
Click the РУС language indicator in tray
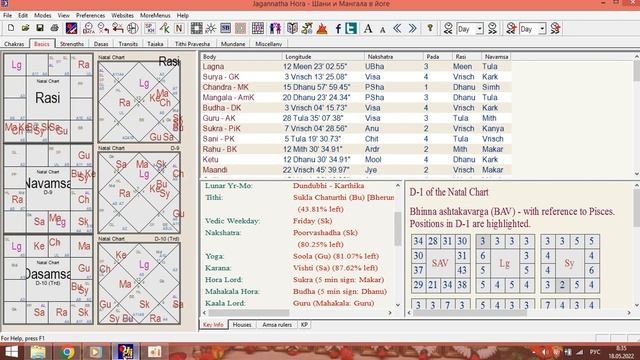[x=595, y=352]
